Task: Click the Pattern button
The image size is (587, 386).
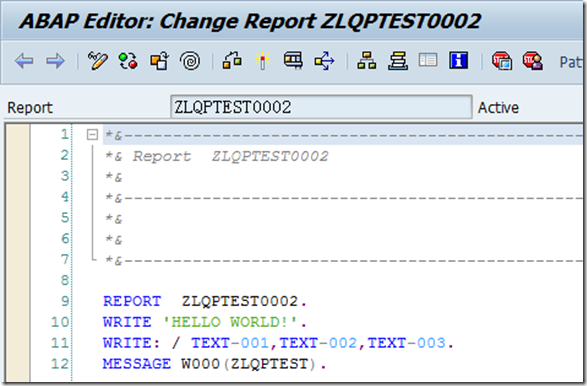Action: coord(571,62)
